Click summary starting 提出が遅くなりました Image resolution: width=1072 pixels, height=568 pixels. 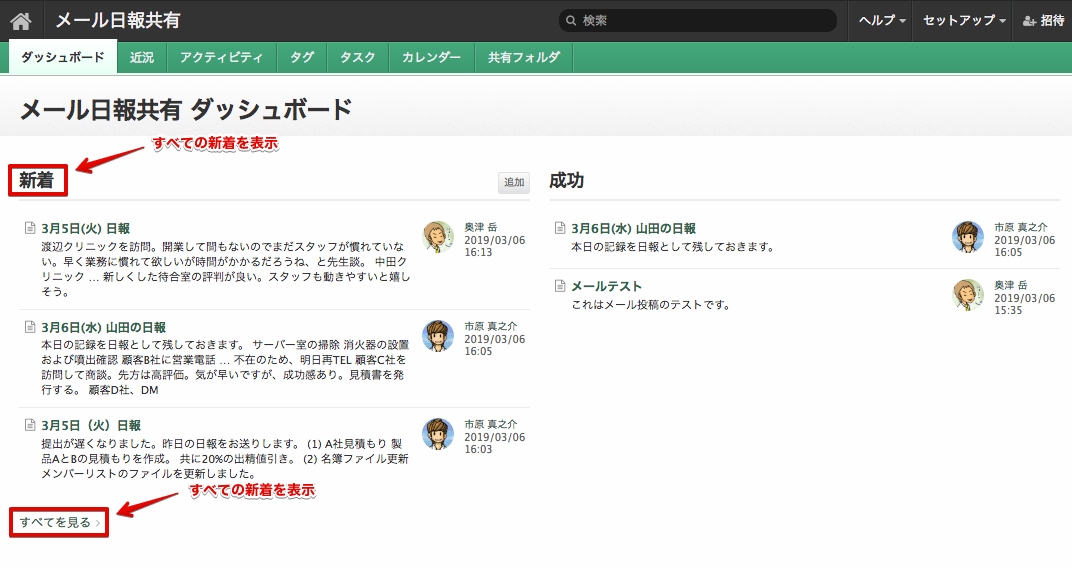[225, 459]
